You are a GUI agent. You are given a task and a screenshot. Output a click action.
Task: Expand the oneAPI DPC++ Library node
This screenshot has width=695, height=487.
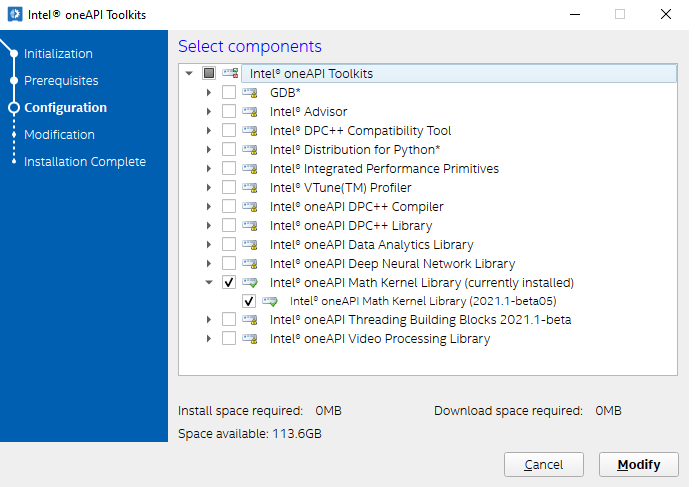[209, 226]
